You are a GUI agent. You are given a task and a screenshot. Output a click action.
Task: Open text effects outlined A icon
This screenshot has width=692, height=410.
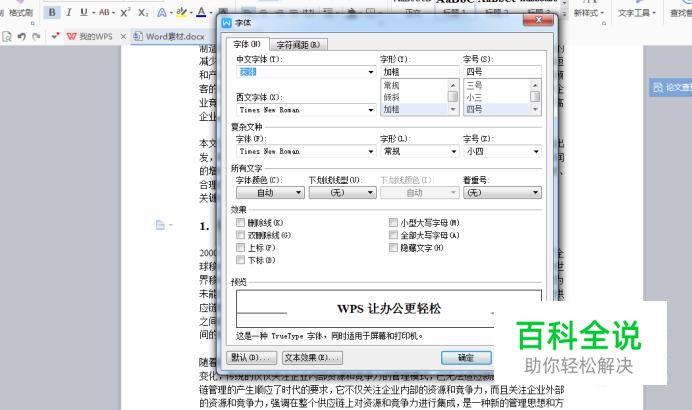[162, 13]
